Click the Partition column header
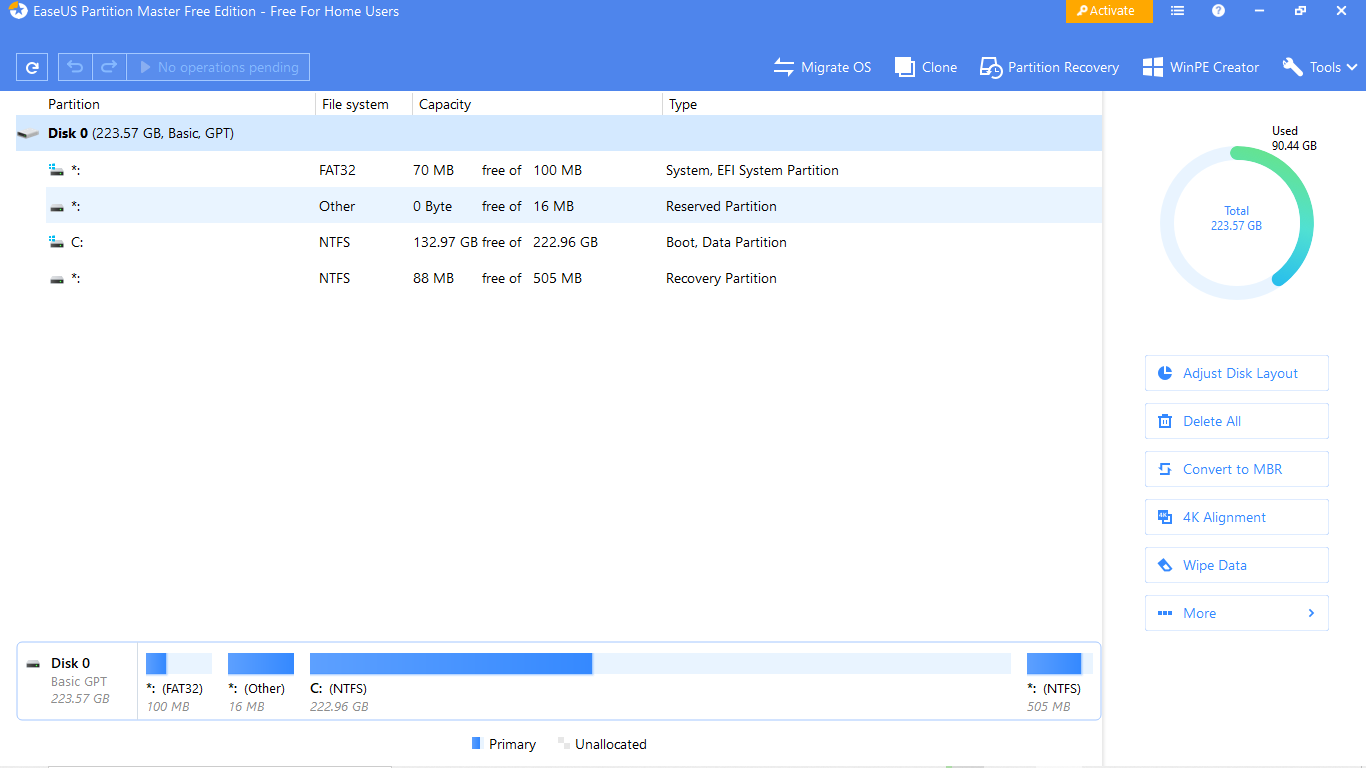 [x=74, y=104]
